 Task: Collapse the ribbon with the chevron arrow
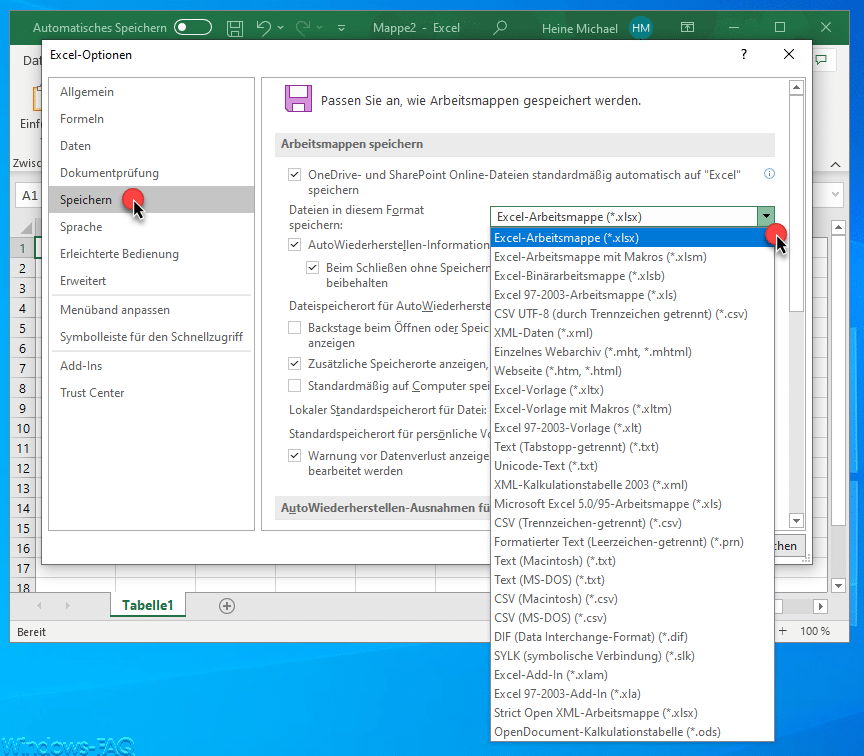click(835, 164)
